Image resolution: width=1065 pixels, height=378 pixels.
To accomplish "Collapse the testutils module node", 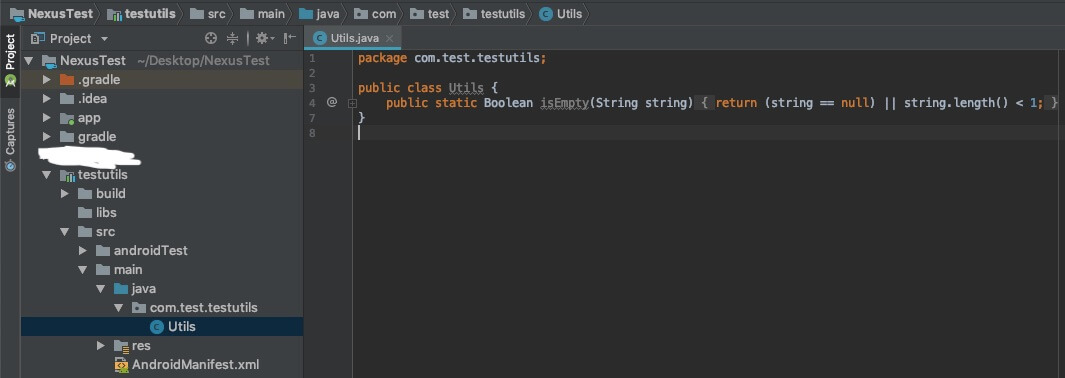I will (x=46, y=174).
